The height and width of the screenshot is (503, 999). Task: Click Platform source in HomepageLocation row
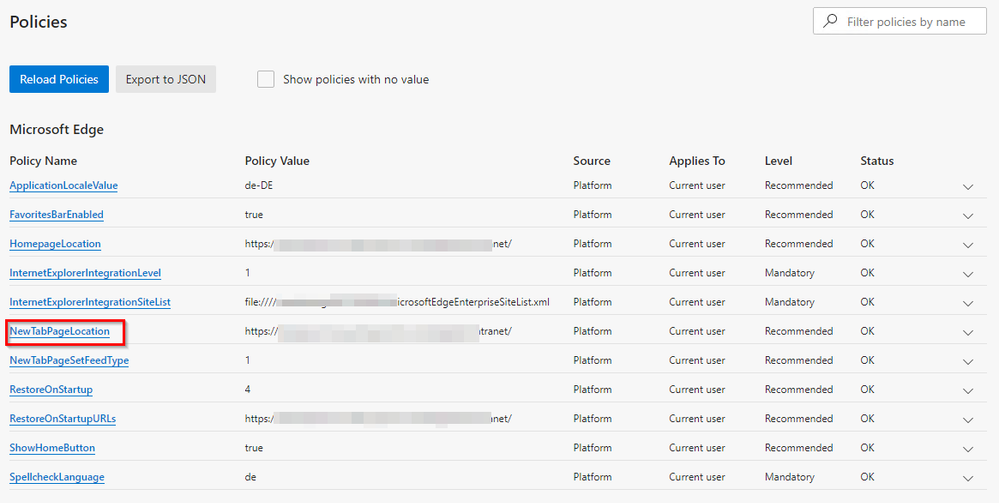point(593,244)
